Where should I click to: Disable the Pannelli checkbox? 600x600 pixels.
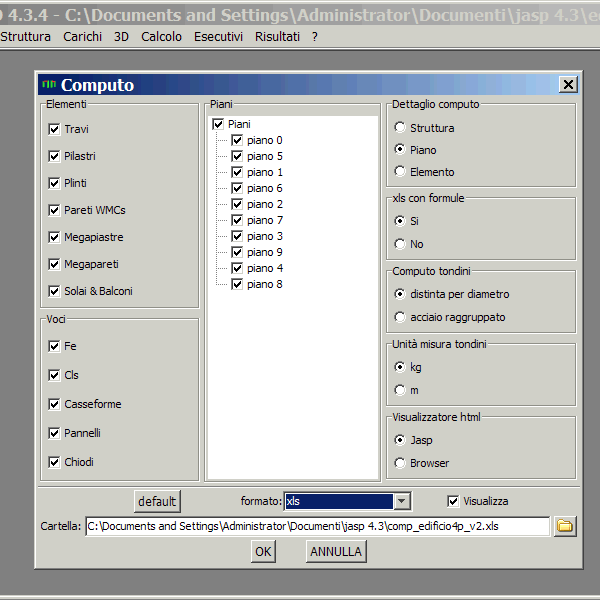pyautogui.click(x=54, y=433)
